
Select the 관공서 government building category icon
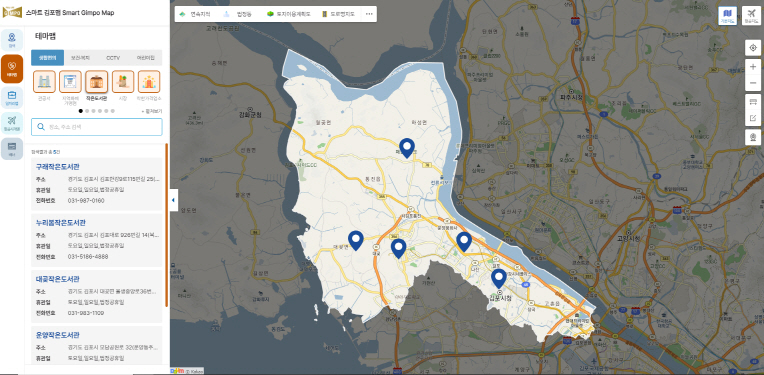tap(44, 81)
